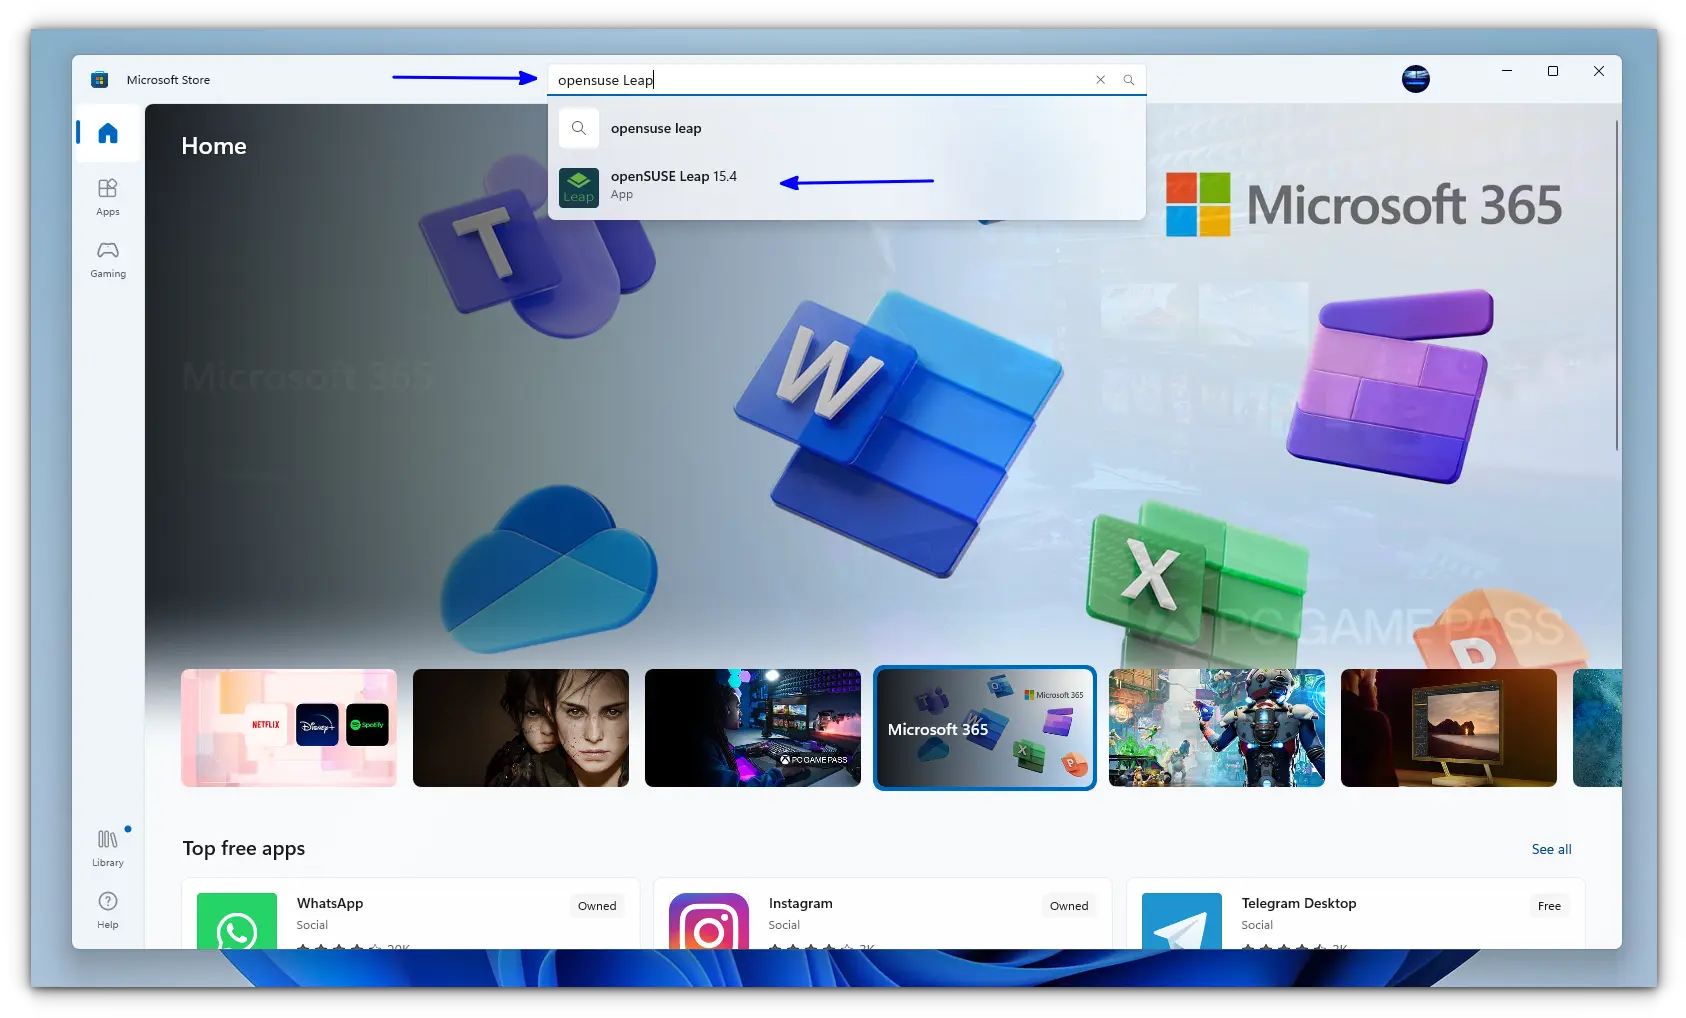Viewport: 1686px width, 1018px height.
Task: Open the WhatsApp app card
Action: pyautogui.click(x=410, y=913)
